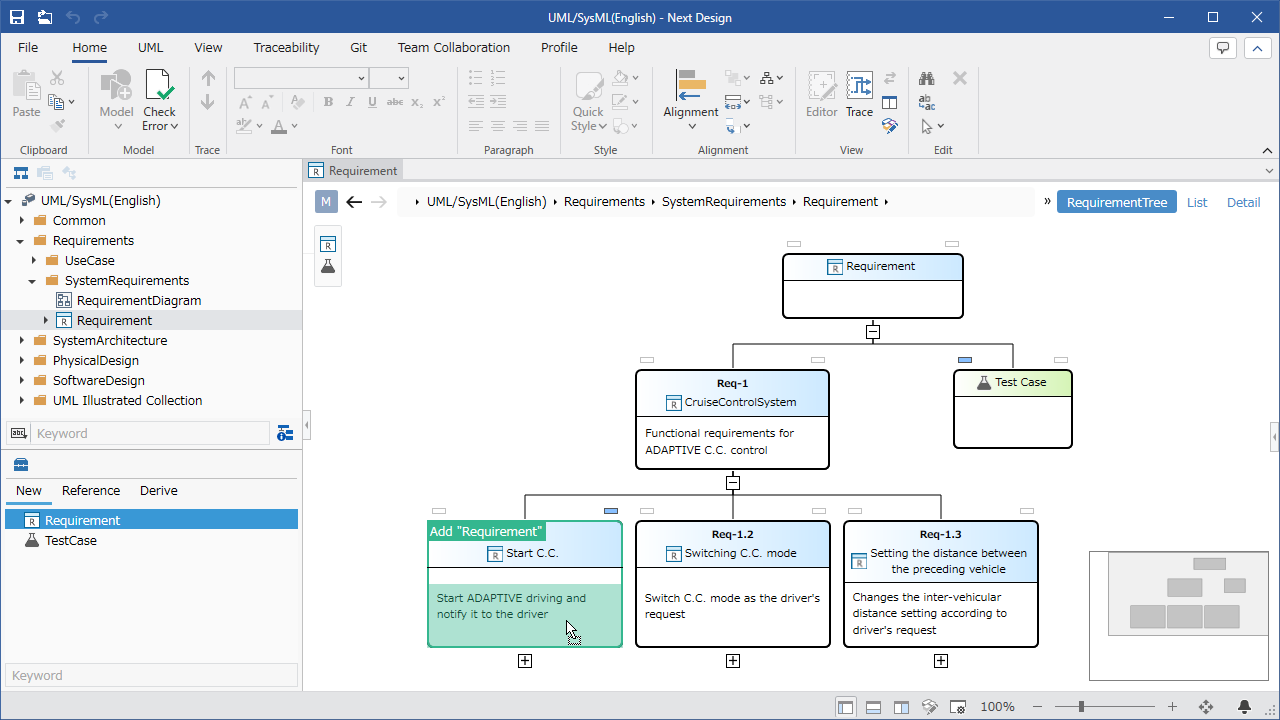Click the Cut scissors icon
The width and height of the screenshot is (1280, 720).
(57, 78)
